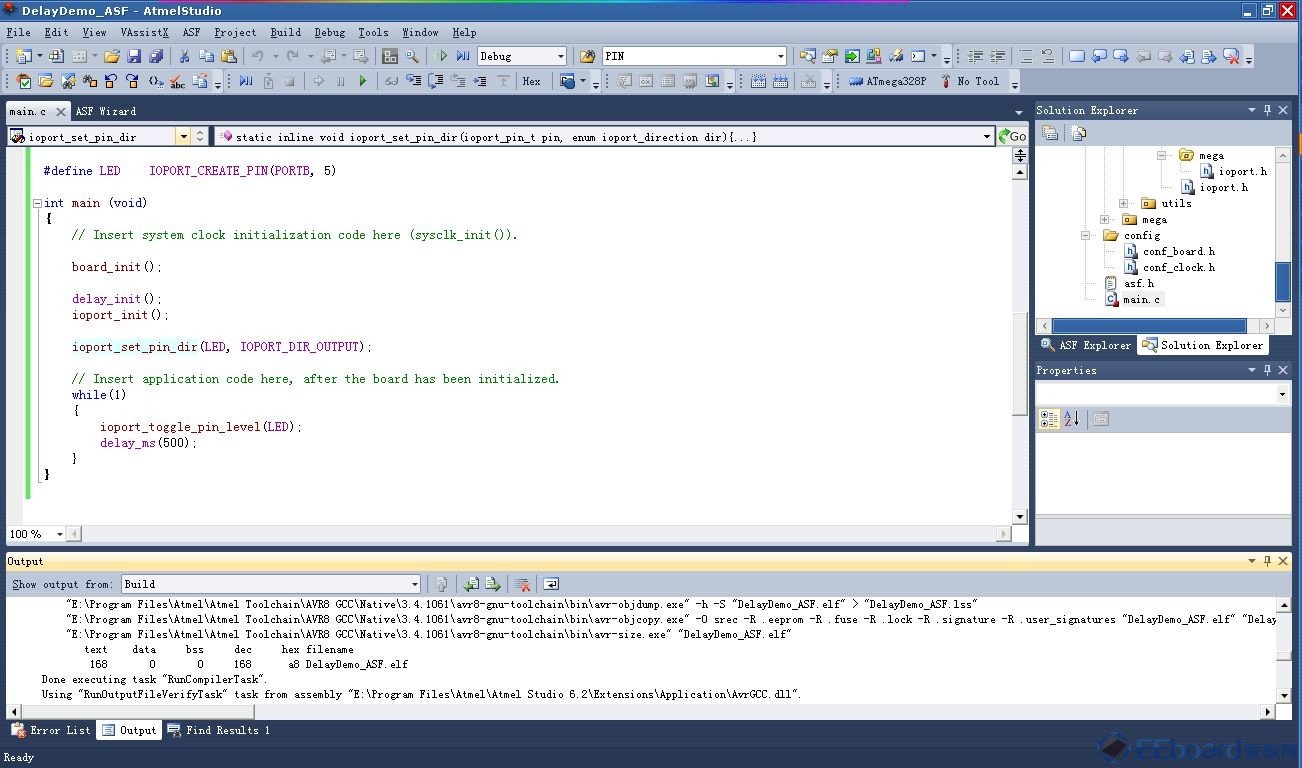Click the Solution Explorer horizontal scrollbar thumb

[x=1149, y=326]
